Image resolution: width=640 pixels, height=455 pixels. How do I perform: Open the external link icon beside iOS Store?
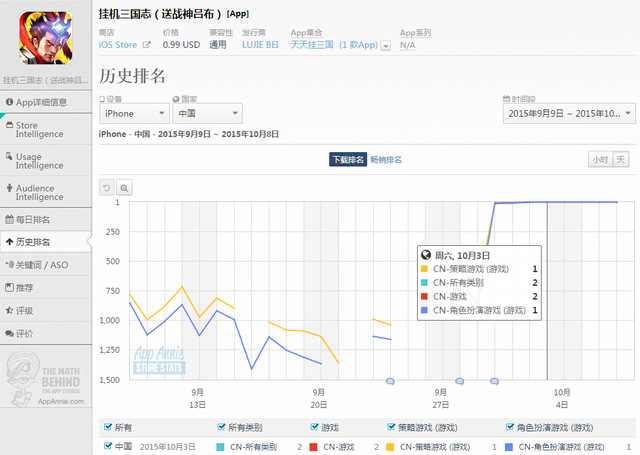tap(147, 45)
